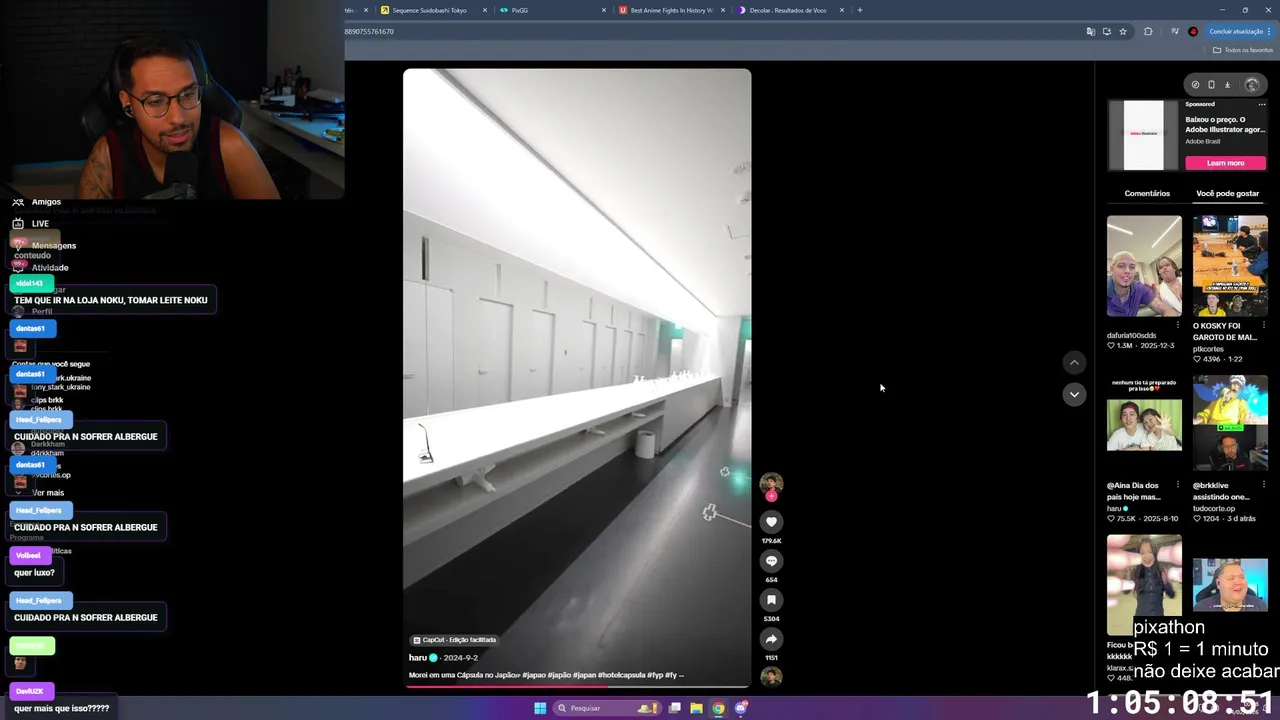This screenshot has height=720, width=1280.
Task: Open the browser extensions puzzle icon
Action: (x=1148, y=31)
